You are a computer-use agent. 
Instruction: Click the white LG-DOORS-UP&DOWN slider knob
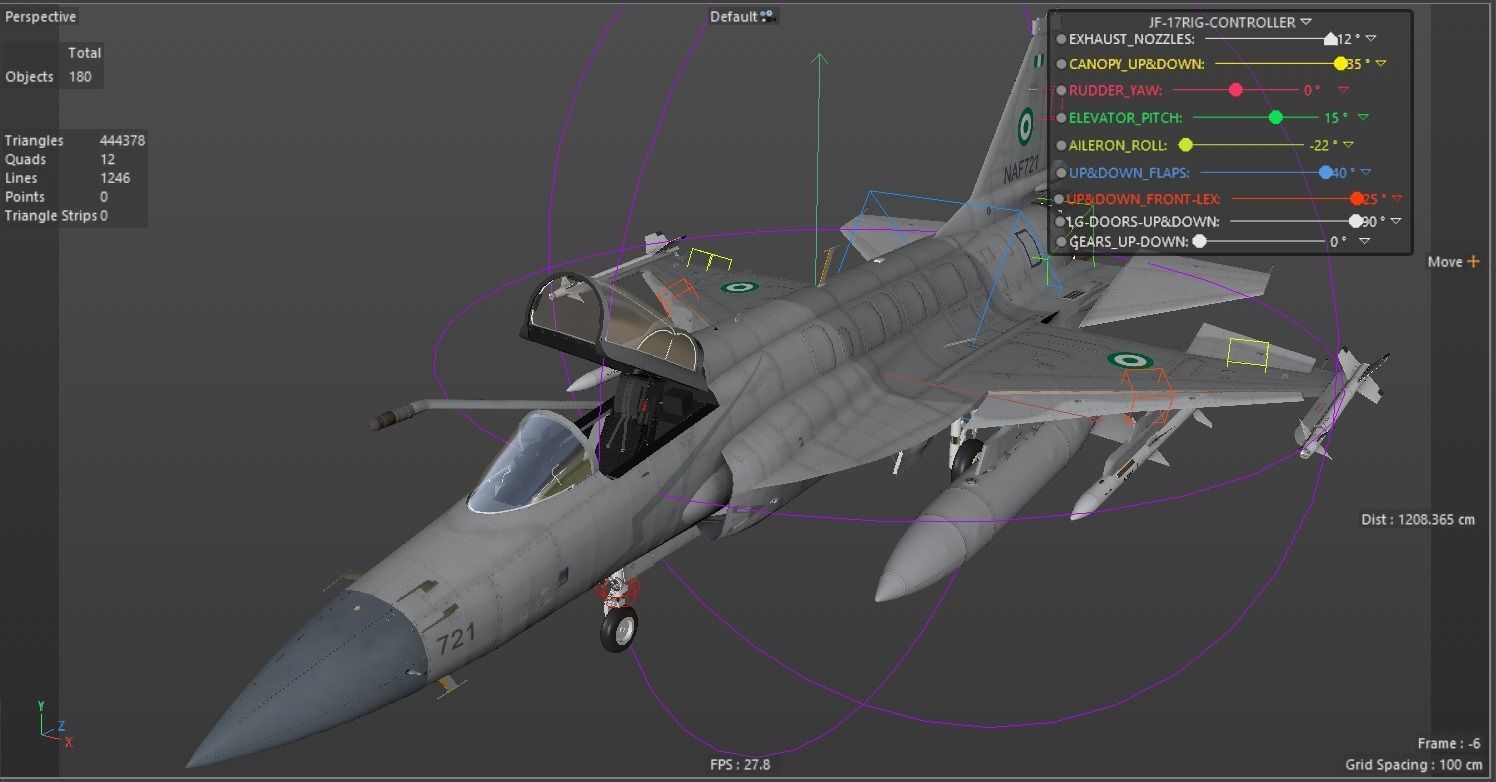pos(1356,222)
